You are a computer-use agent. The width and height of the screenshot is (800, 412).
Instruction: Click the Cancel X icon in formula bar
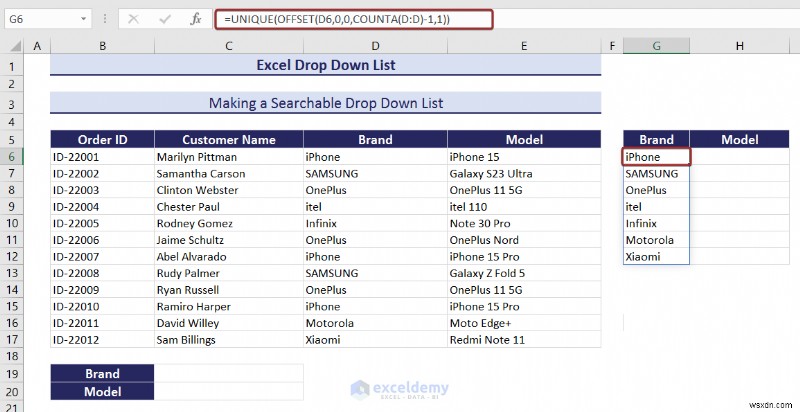click(x=133, y=19)
